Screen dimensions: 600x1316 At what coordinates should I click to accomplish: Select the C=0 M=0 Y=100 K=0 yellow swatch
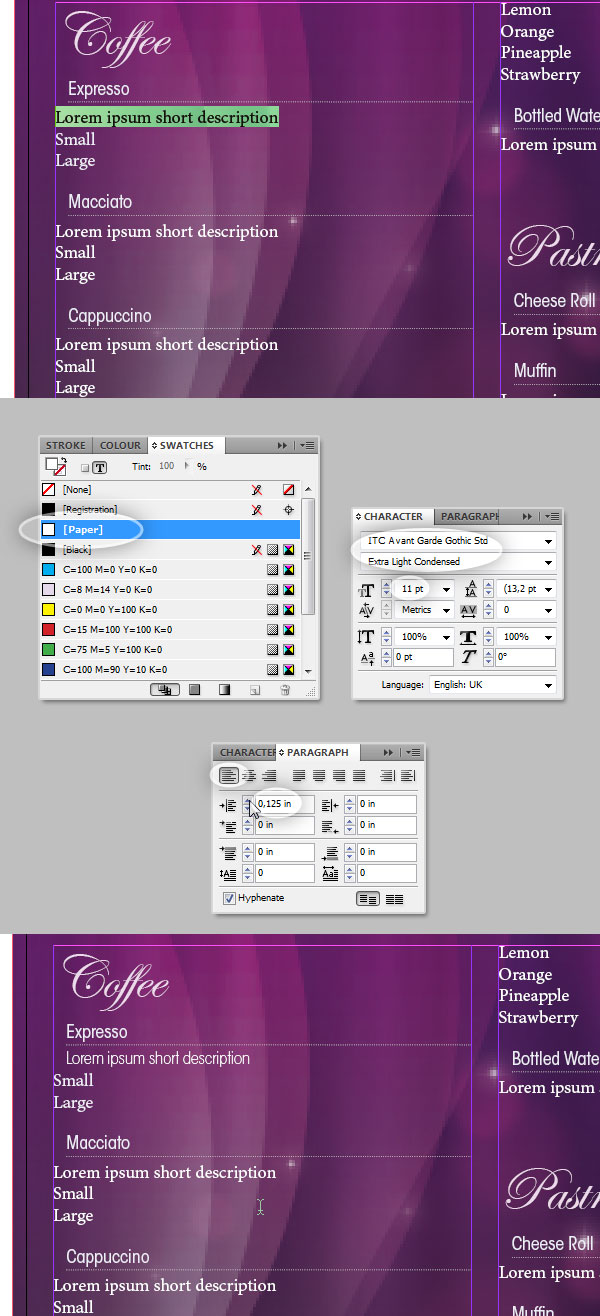coord(171,610)
